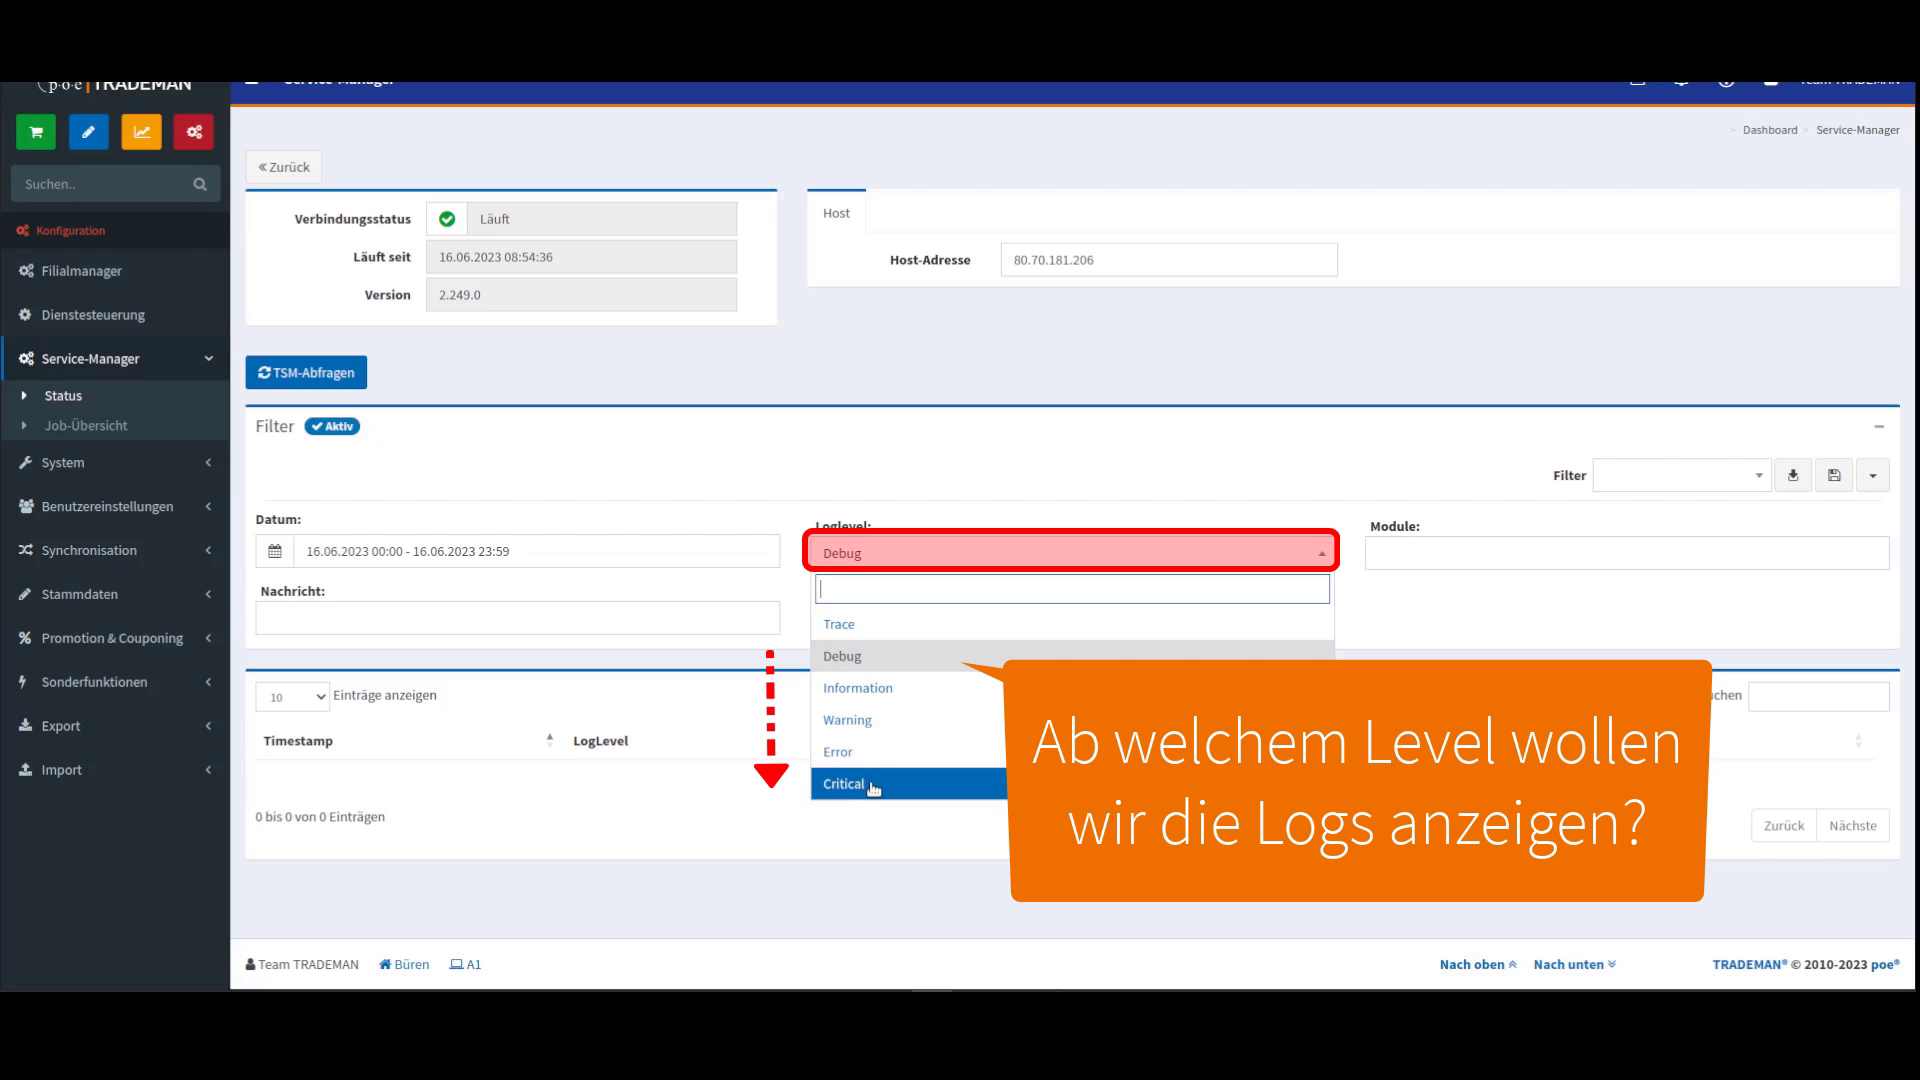Expand the Promotion & Couponing menu

pyautogui.click(x=115, y=638)
